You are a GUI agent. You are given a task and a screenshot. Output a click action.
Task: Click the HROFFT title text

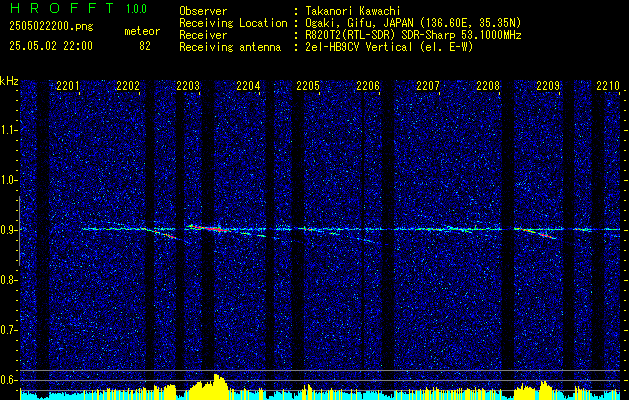point(61,8)
